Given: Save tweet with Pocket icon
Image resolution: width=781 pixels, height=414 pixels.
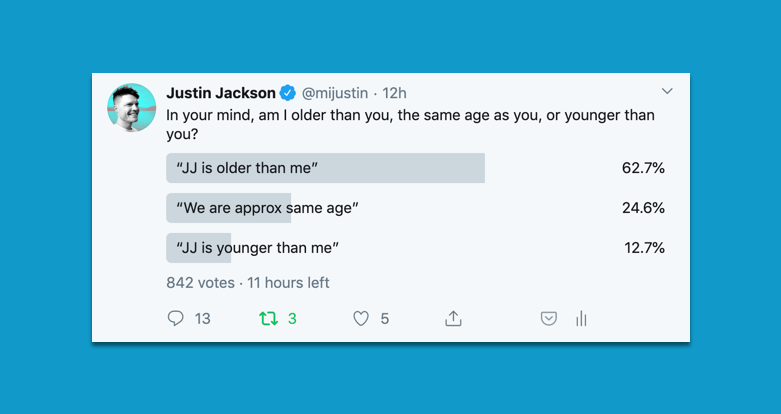Looking at the screenshot, I should tap(548, 319).
